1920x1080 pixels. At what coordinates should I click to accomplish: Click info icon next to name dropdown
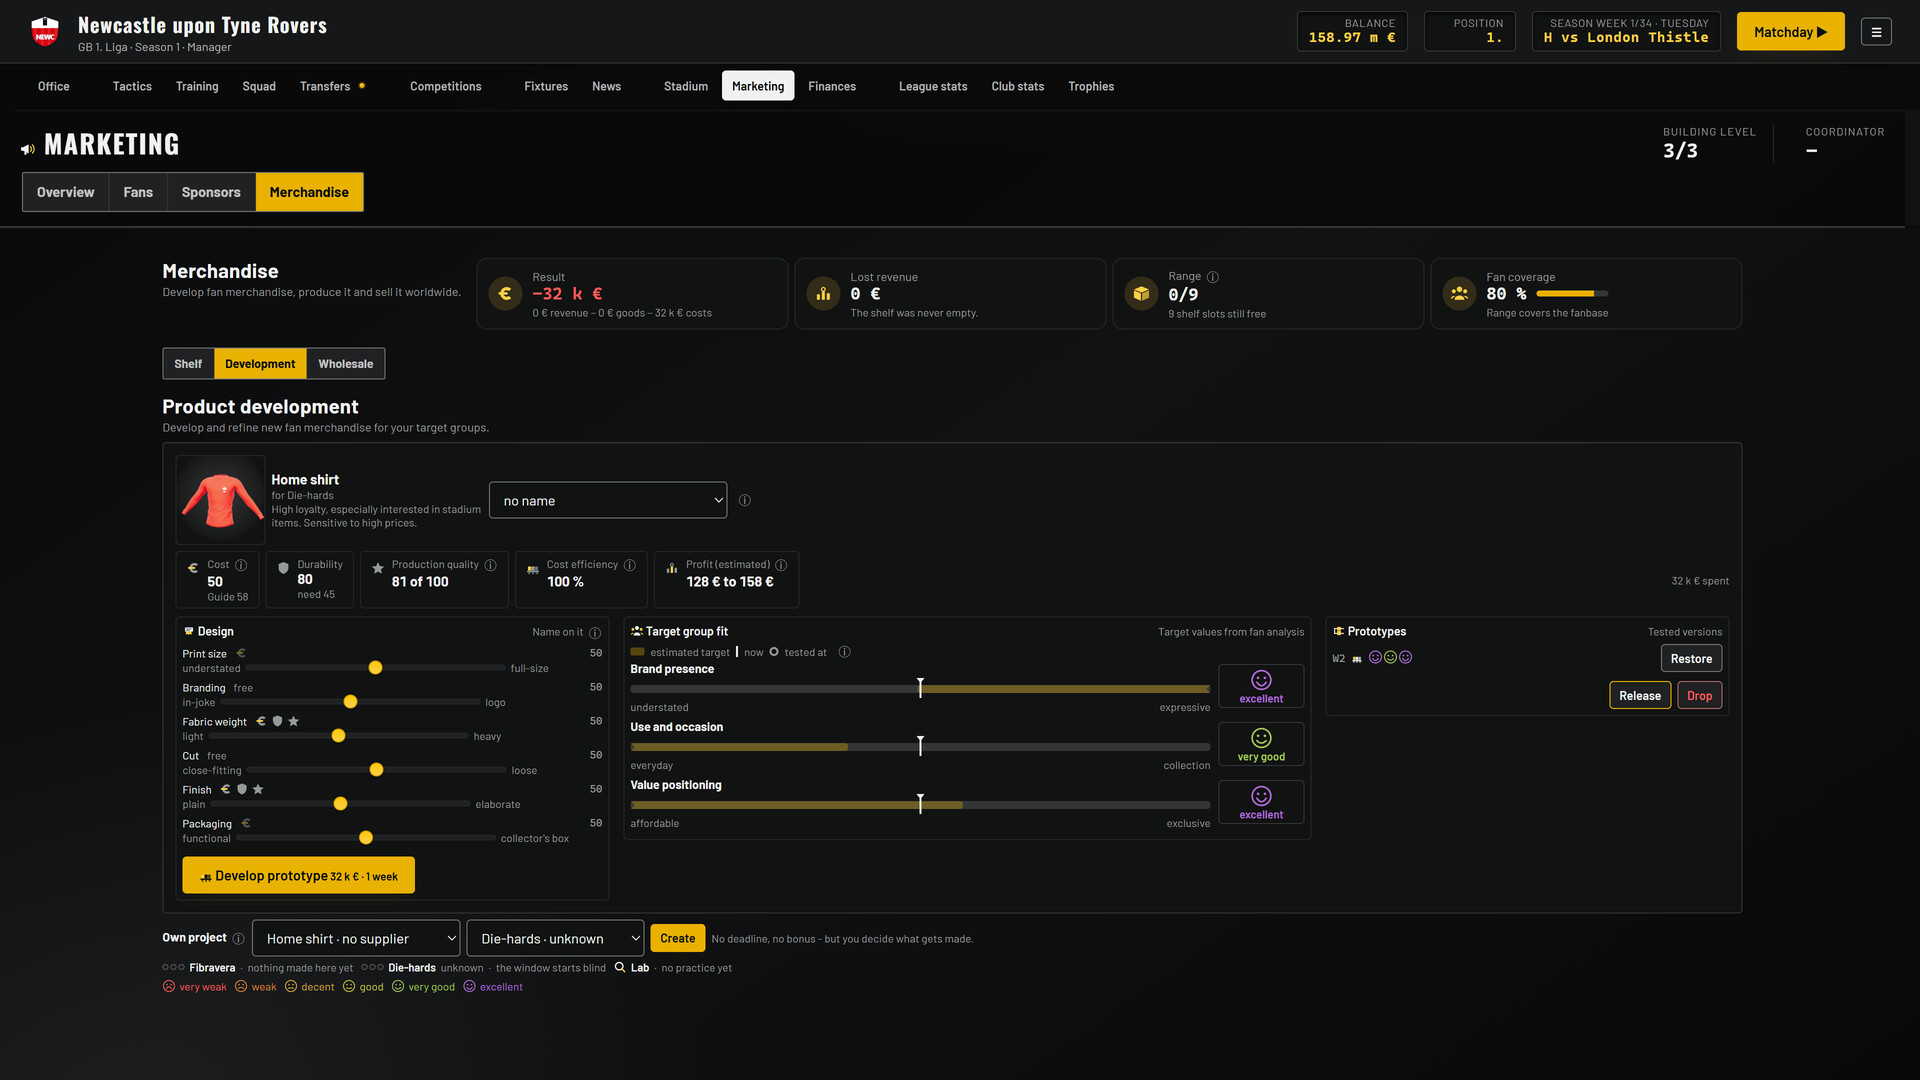tap(745, 500)
